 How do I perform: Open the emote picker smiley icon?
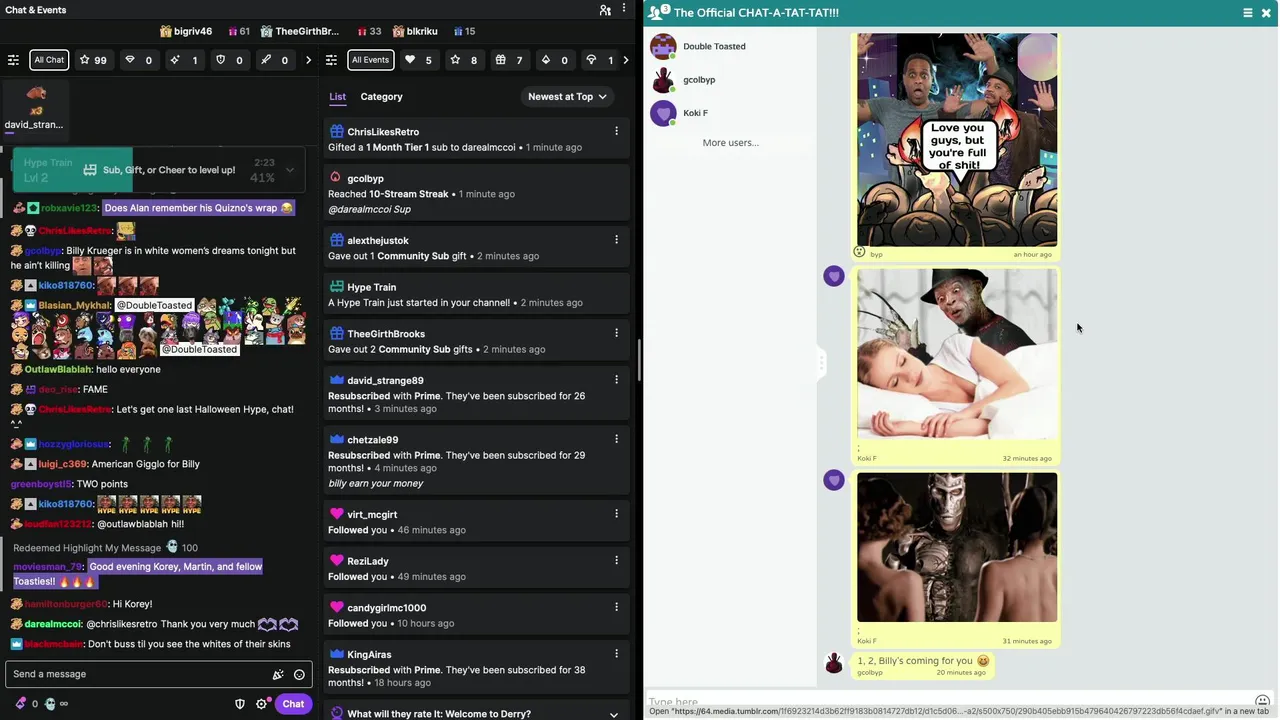click(299, 674)
